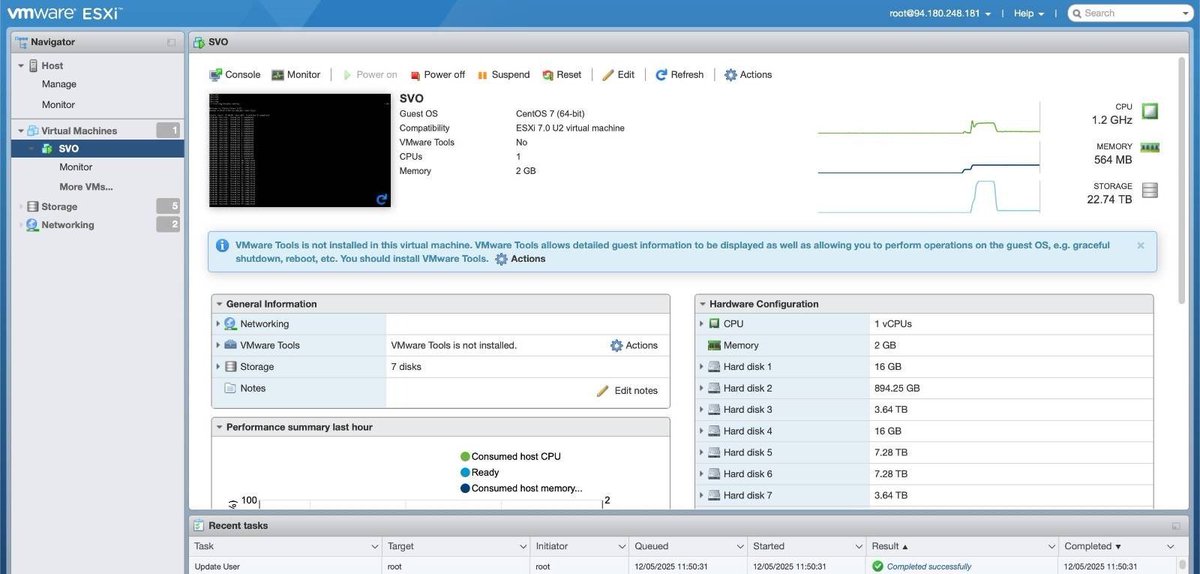Screen dimensions: 1200x574
Task: Open Networking in the Navigator
Action: tap(68, 225)
